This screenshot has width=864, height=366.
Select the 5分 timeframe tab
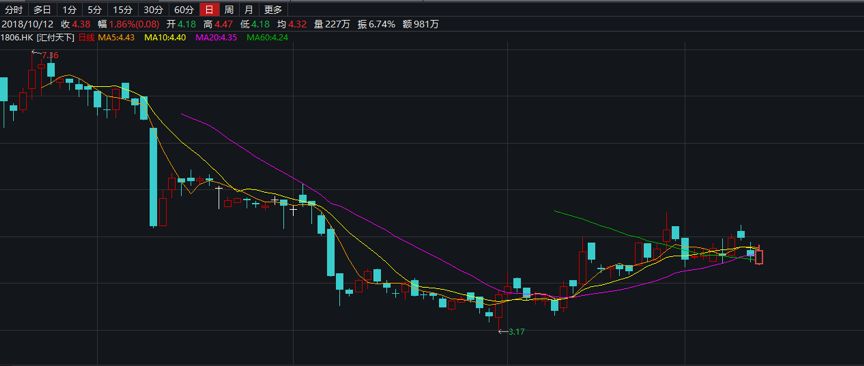tap(95, 9)
